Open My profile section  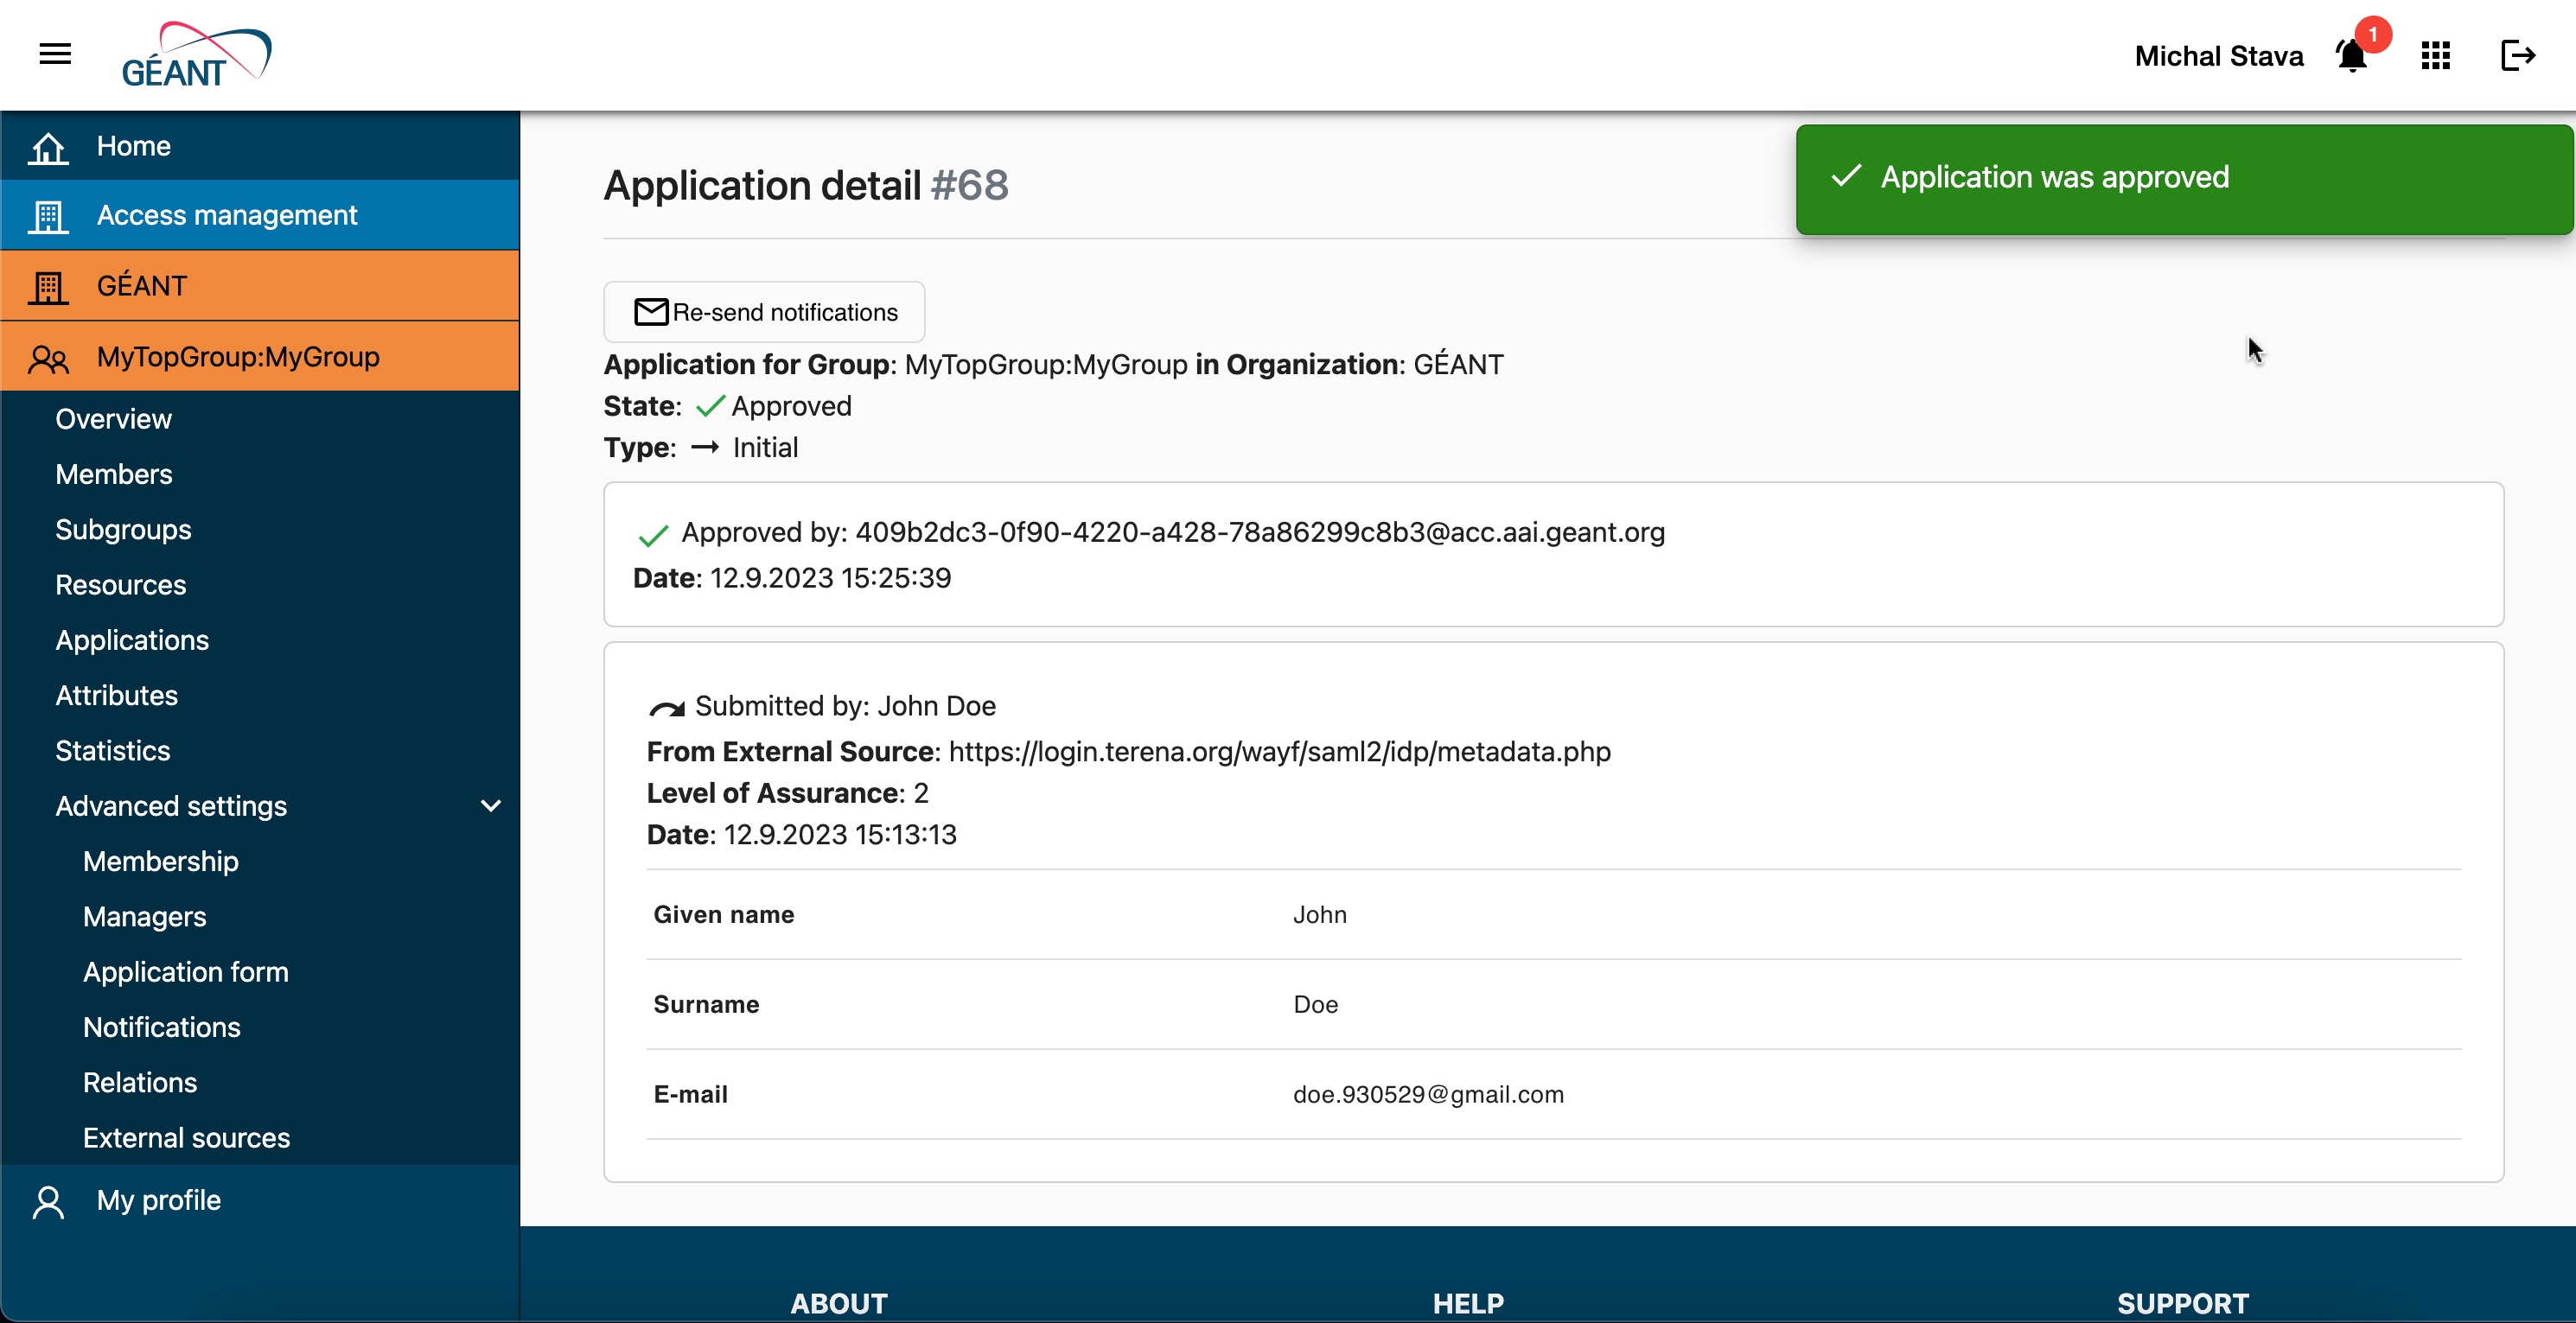pos(260,1200)
